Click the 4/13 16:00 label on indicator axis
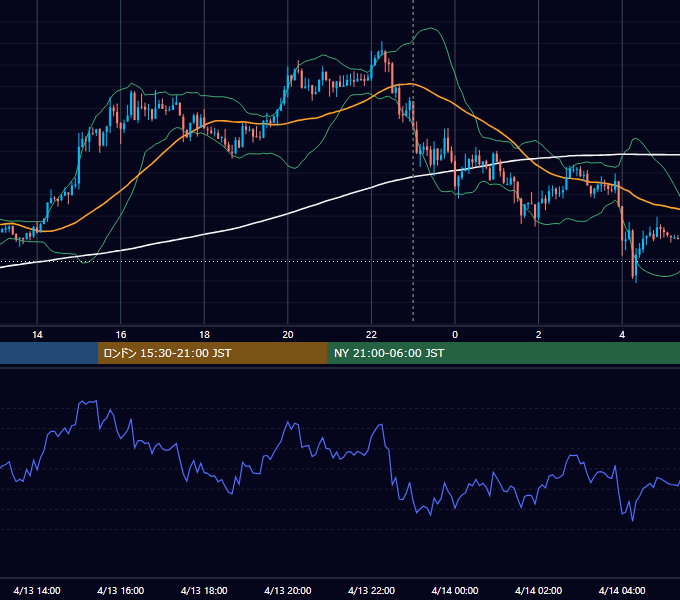Viewport: 680px width, 600px height. (121, 590)
